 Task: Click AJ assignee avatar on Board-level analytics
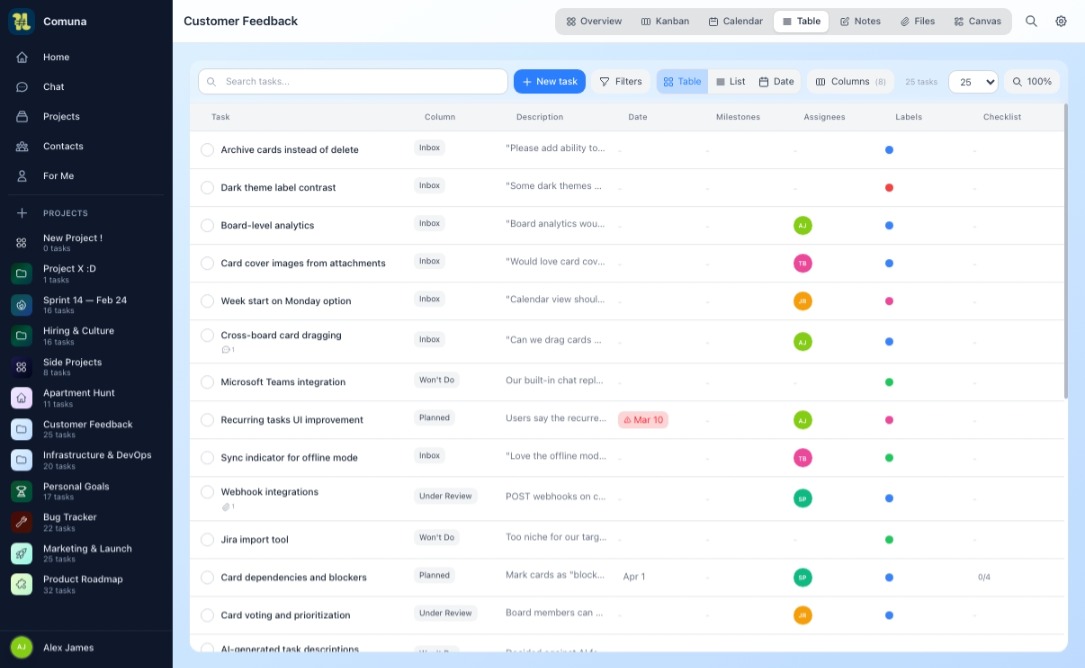[x=802, y=225]
